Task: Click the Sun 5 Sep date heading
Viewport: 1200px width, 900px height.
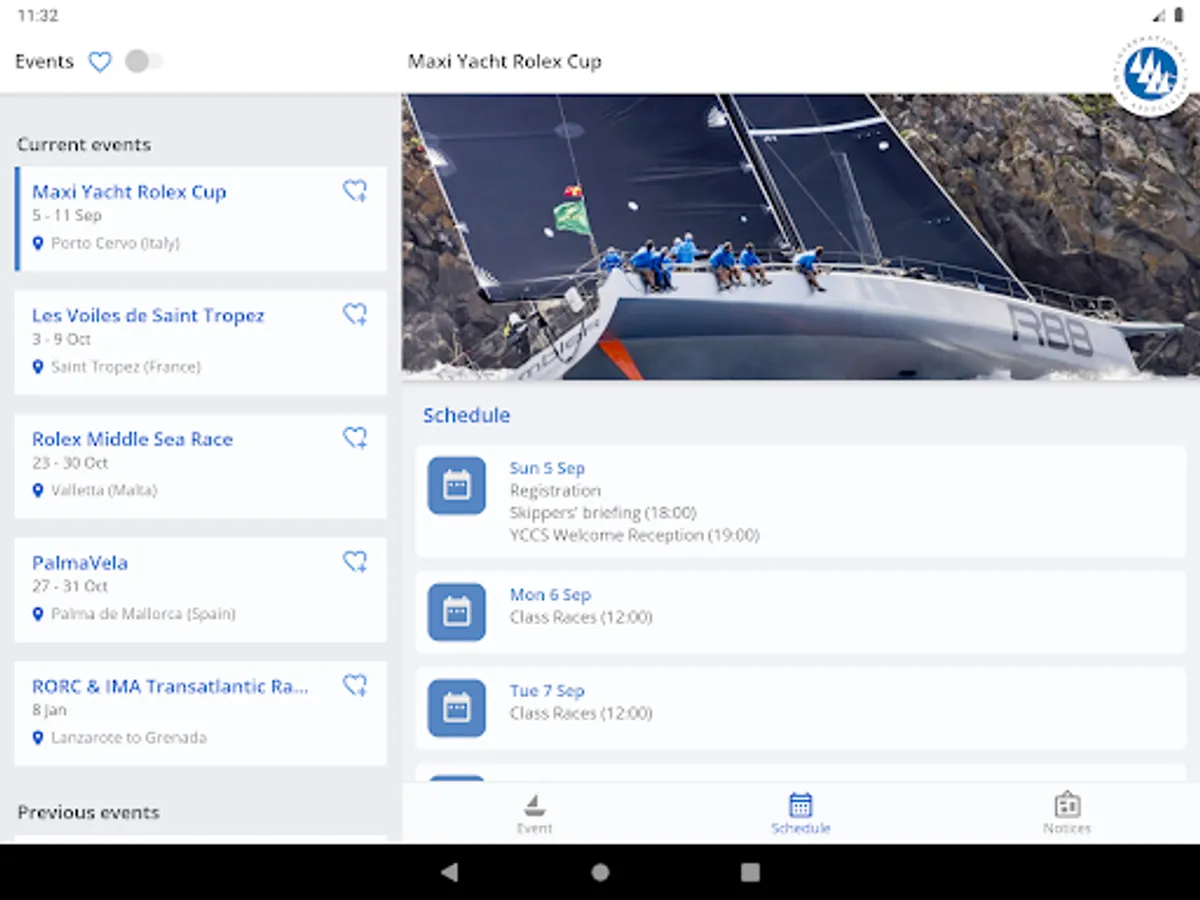Action: (547, 468)
